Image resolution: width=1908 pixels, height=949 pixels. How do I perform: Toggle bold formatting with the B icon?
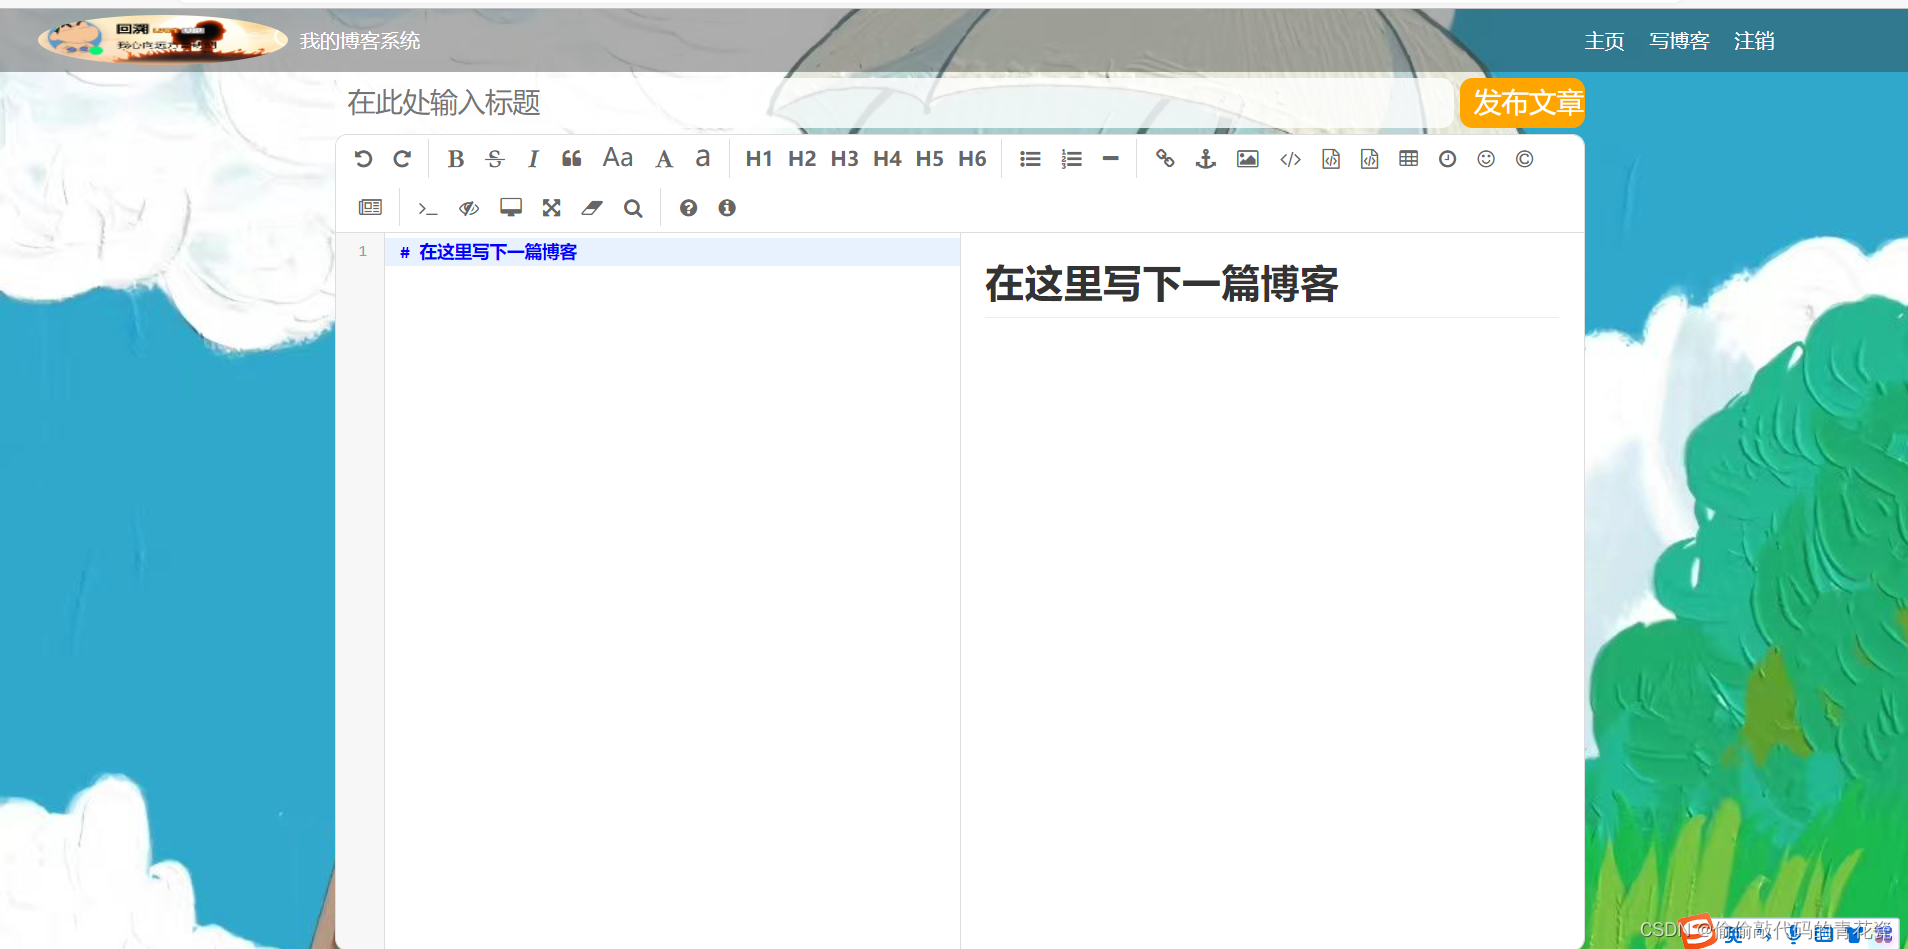(x=456, y=159)
